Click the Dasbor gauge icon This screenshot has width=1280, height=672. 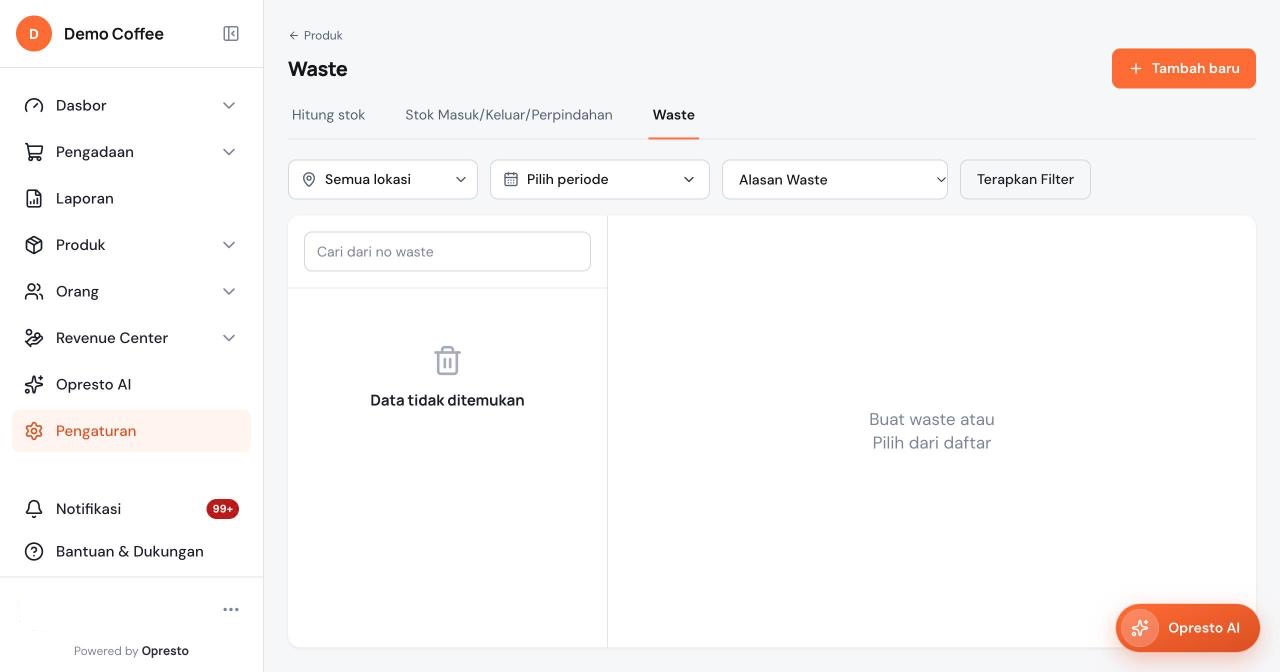click(34, 106)
